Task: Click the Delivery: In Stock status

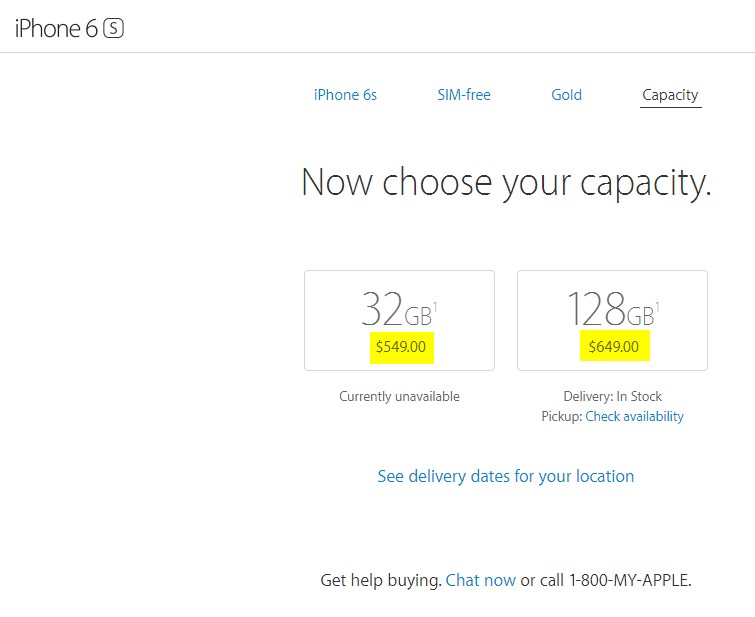Action: pos(613,396)
